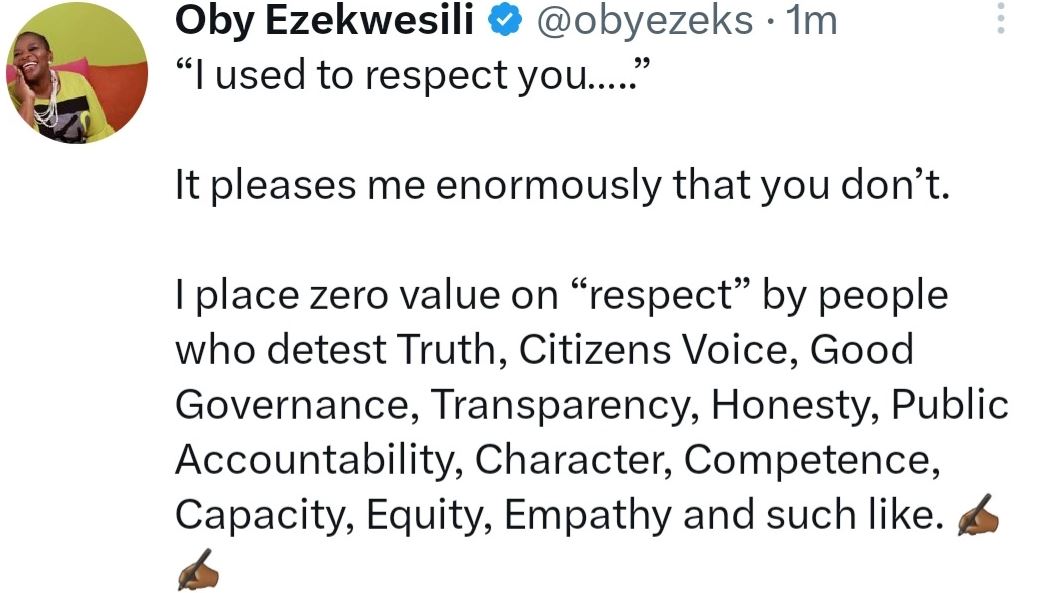Screen dimensions: 1047x593
Task: Click the sentence "It pleases me enormously that you don't."
Action: (560, 185)
